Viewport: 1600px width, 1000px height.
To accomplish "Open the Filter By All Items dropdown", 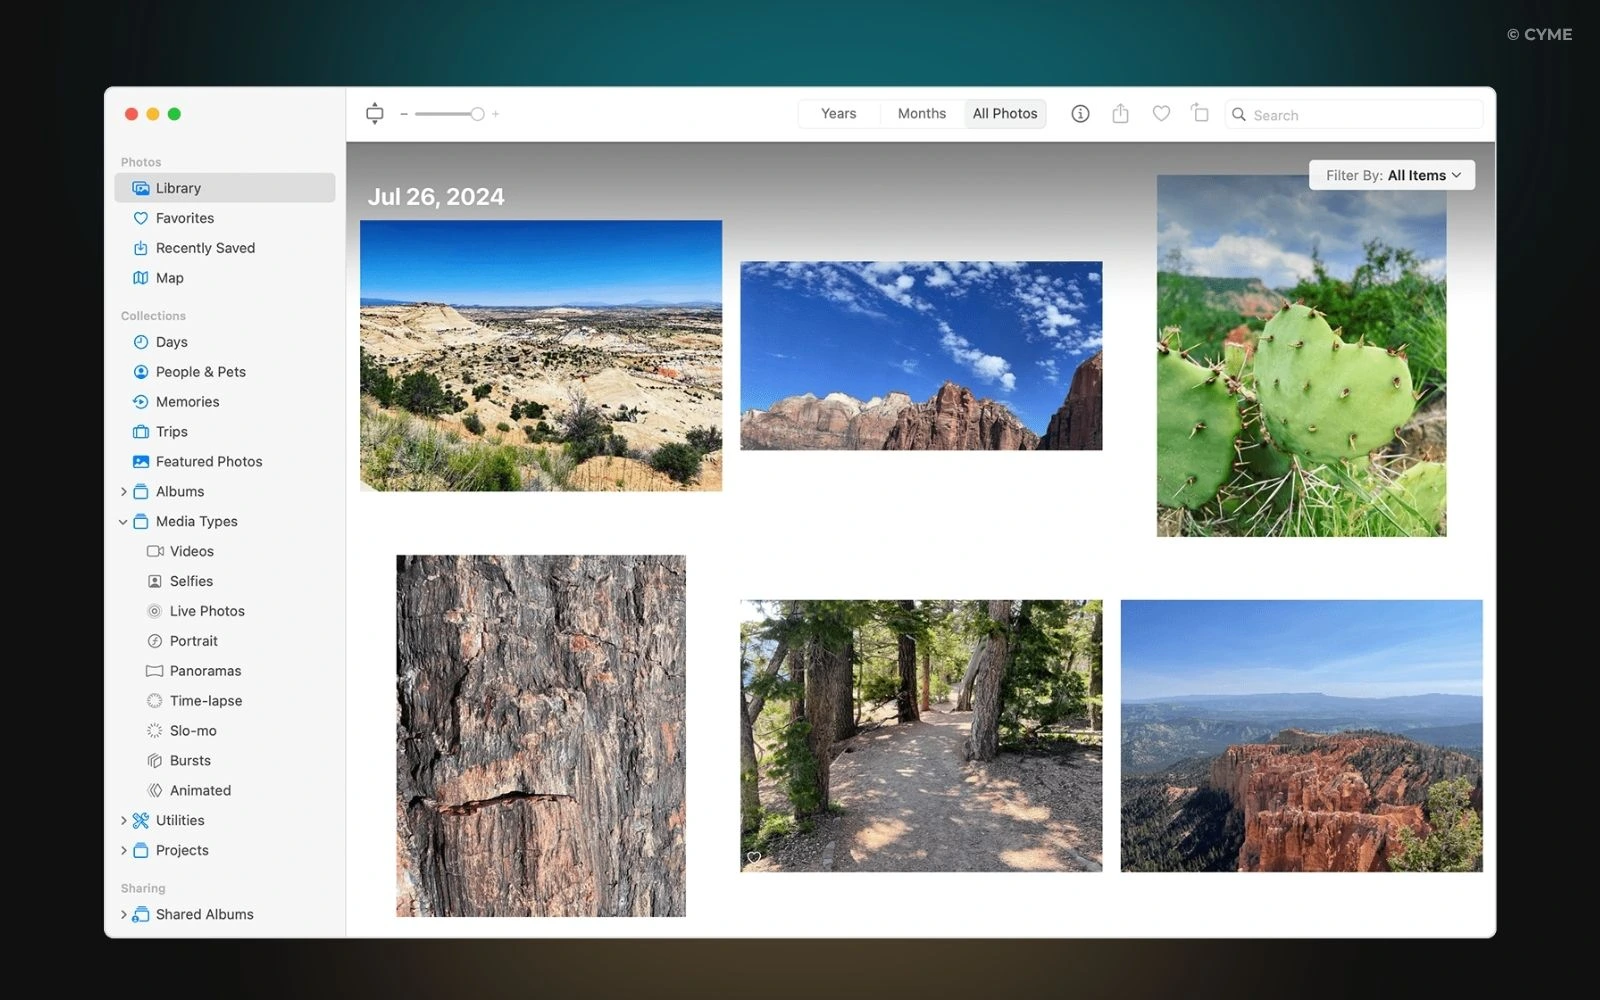I will 1392,175.
